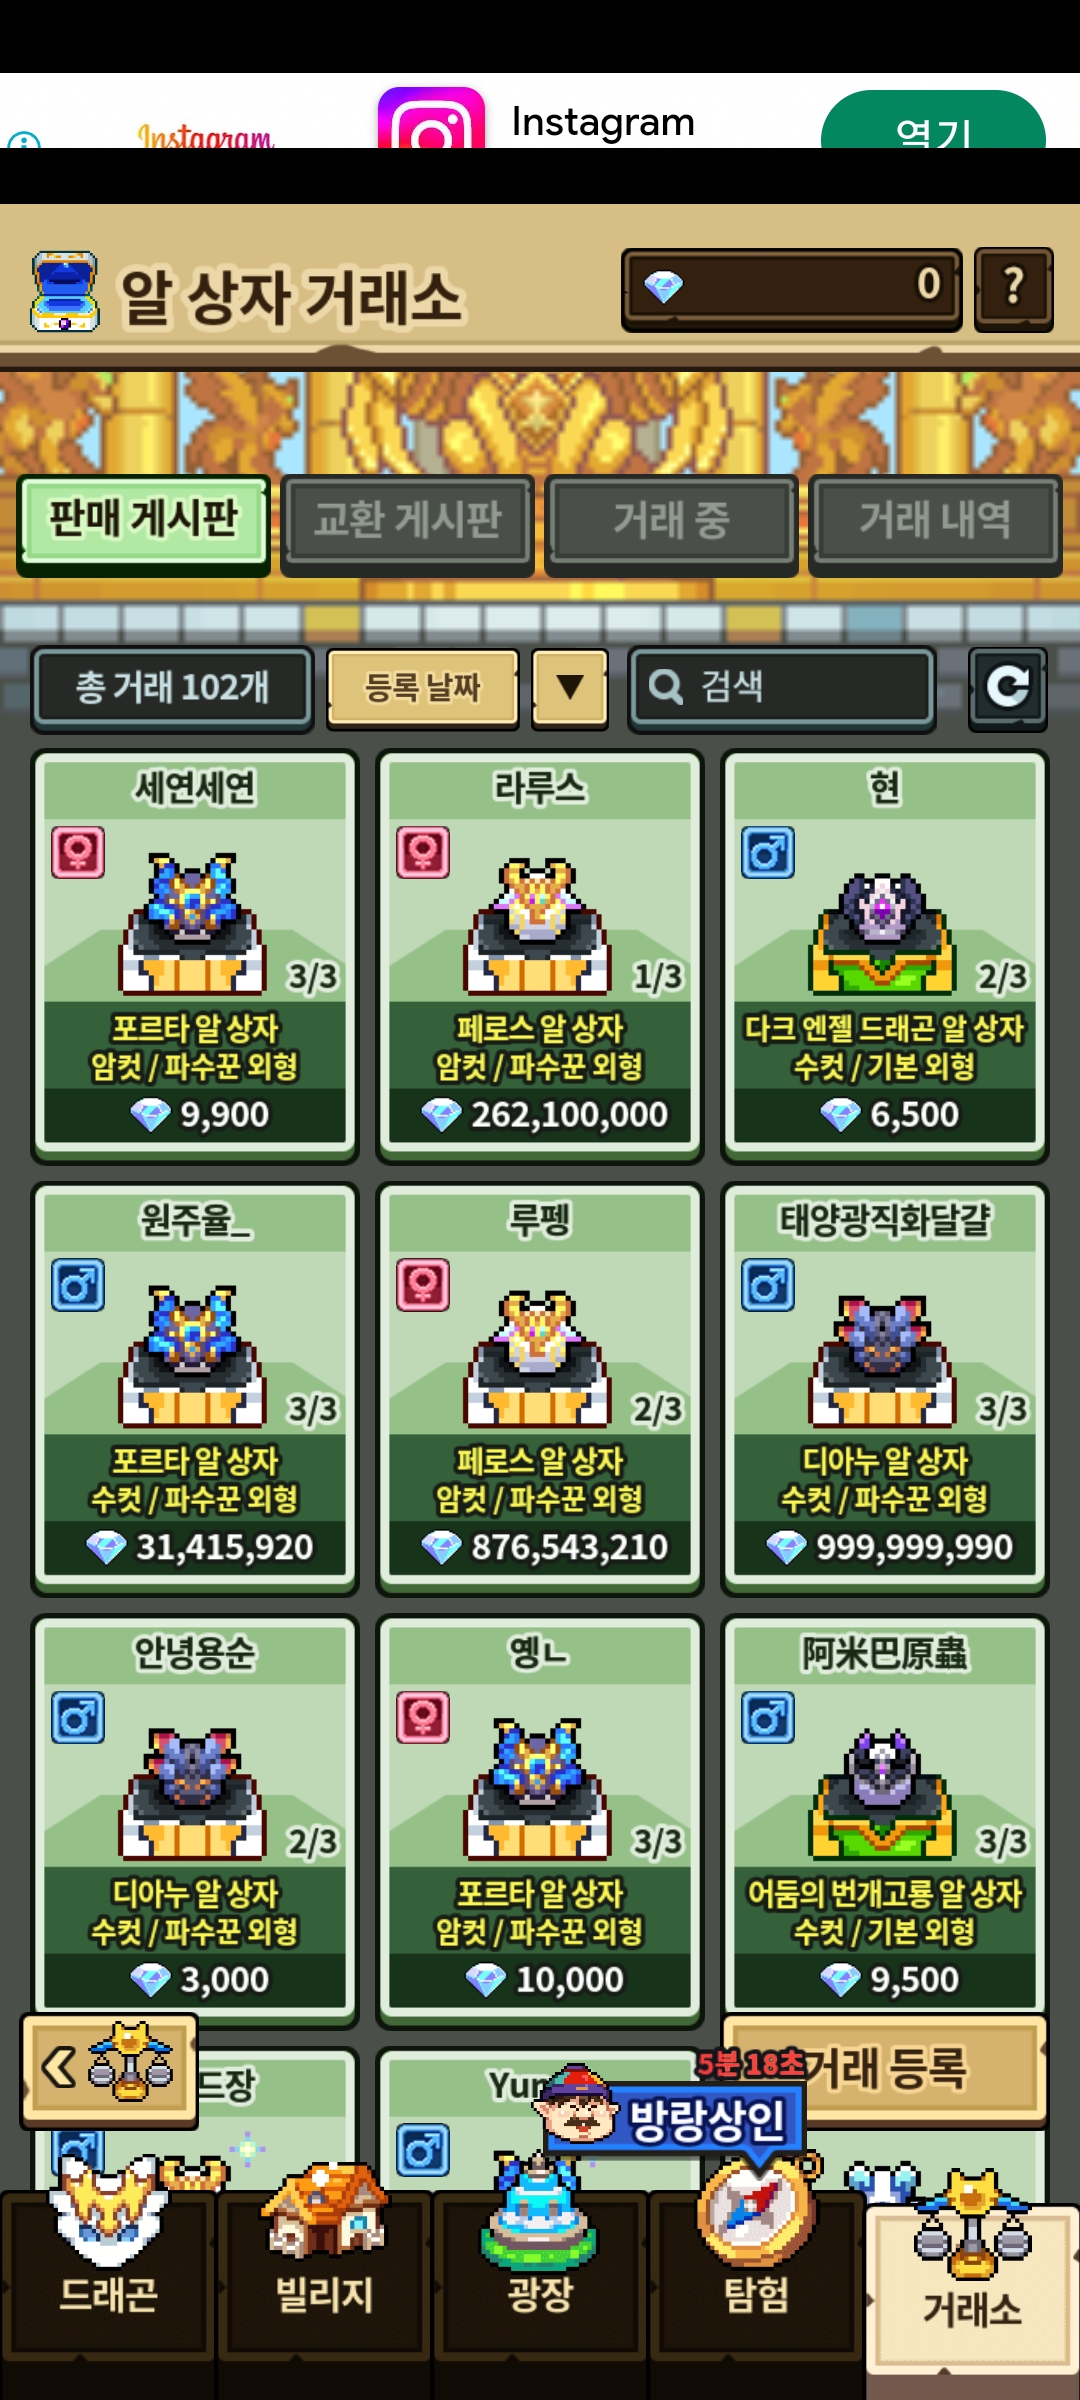Tap the 거래 등록 button
The height and width of the screenshot is (2400, 1080).
(x=884, y=2068)
